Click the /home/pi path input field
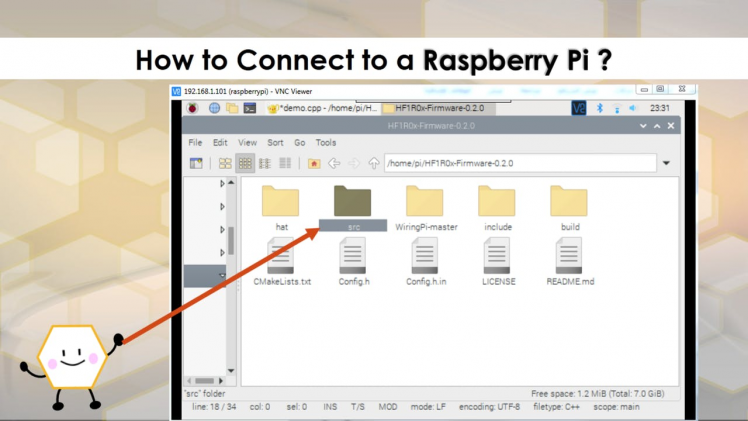The image size is (748, 421). pos(520,163)
